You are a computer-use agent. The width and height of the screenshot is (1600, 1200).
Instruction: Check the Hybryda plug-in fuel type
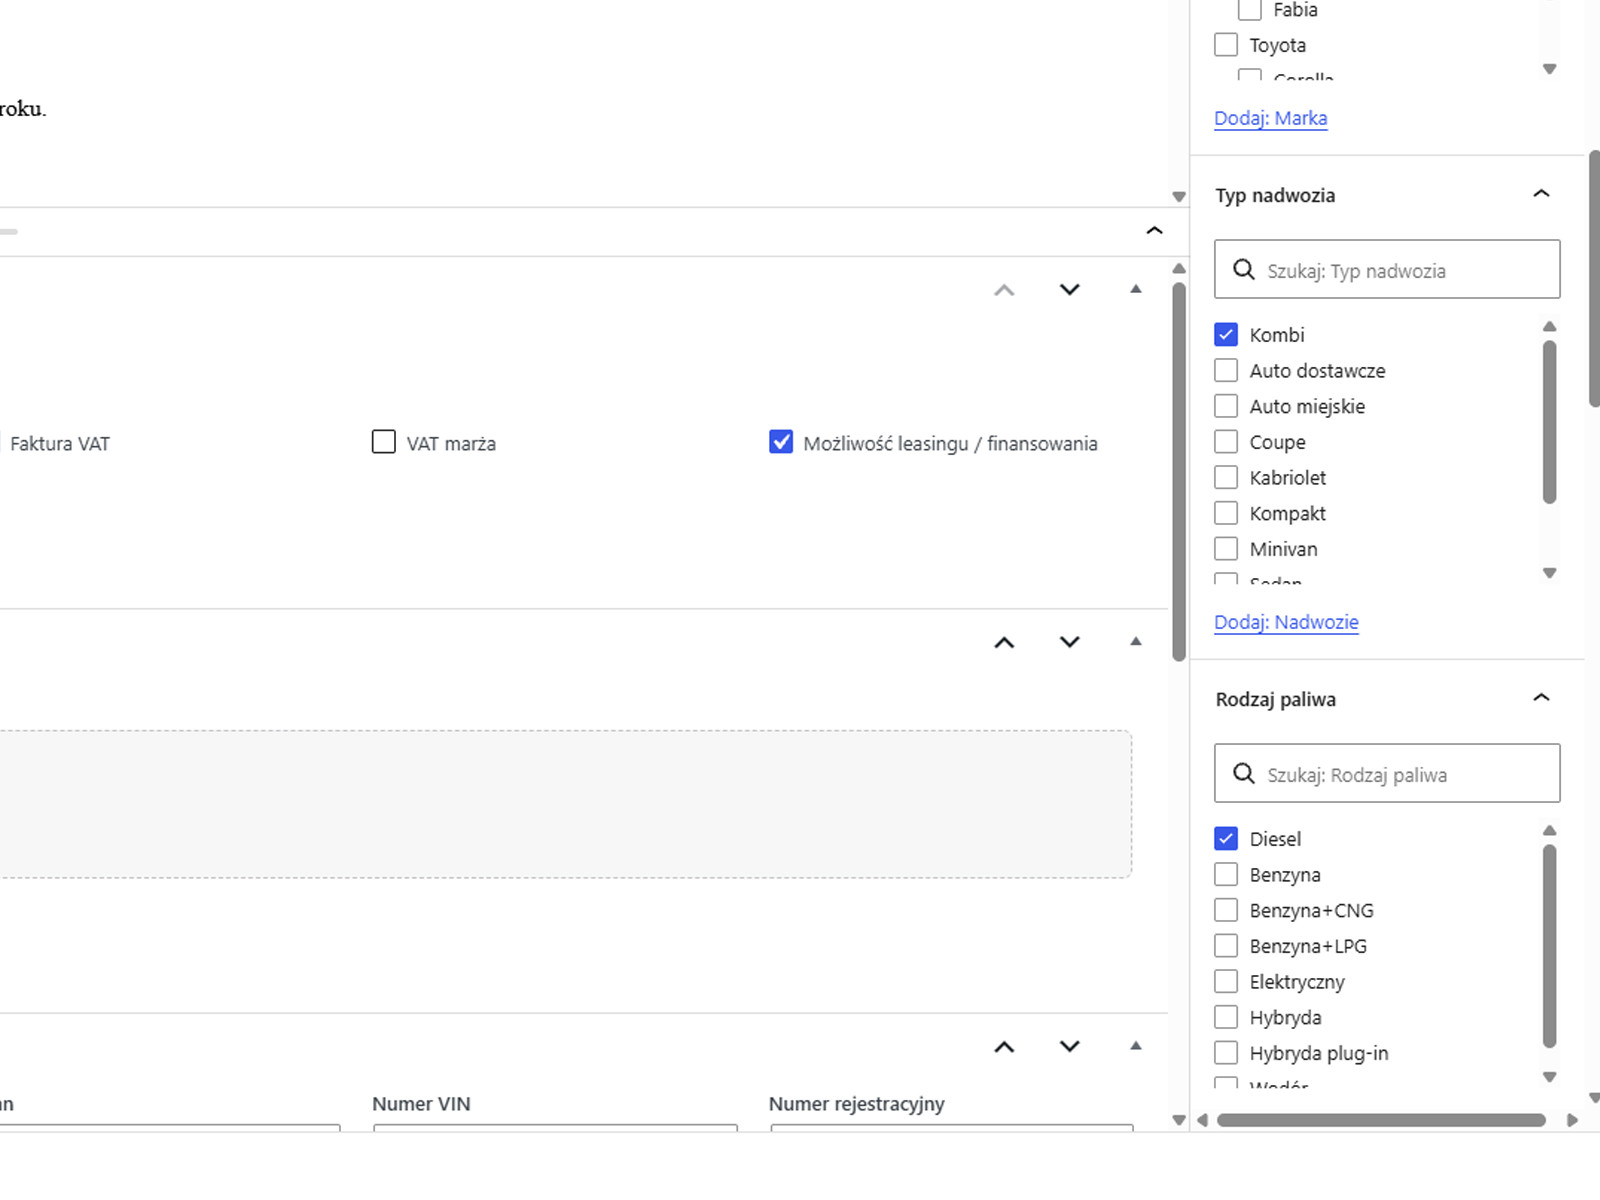[1226, 1053]
